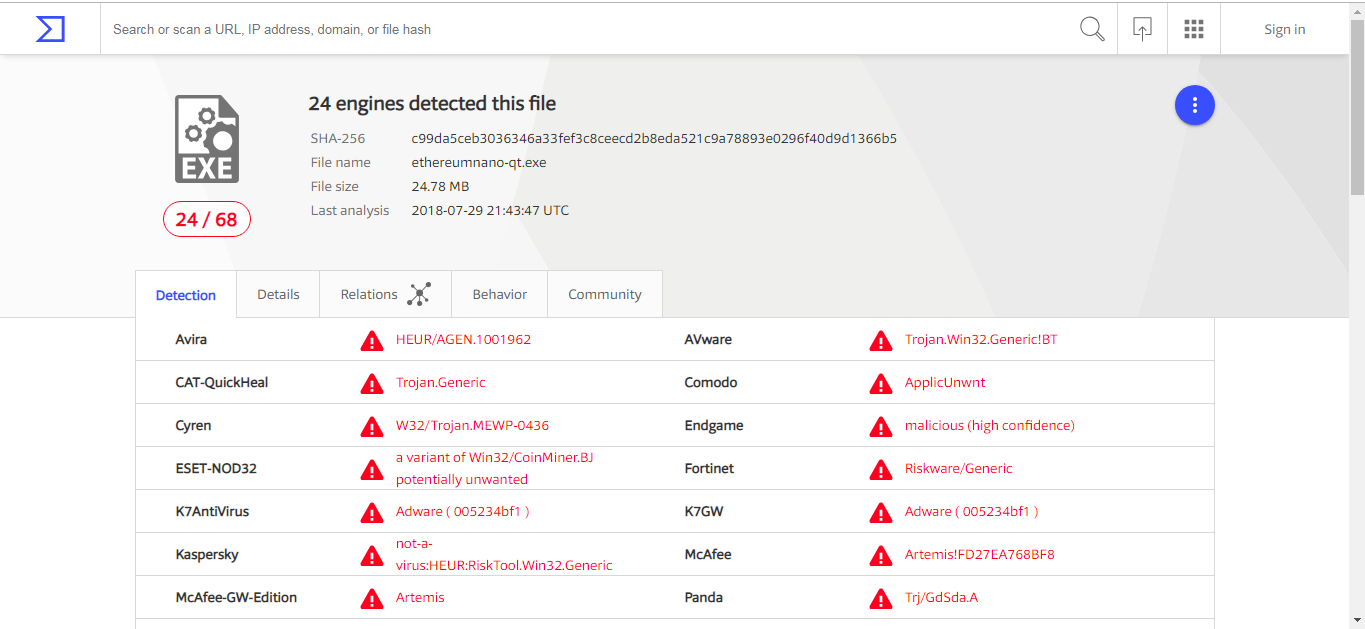Select the file name ethereumnano-qt.exe
Image resolution: width=1365 pixels, height=629 pixels.
tap(479, 162)
